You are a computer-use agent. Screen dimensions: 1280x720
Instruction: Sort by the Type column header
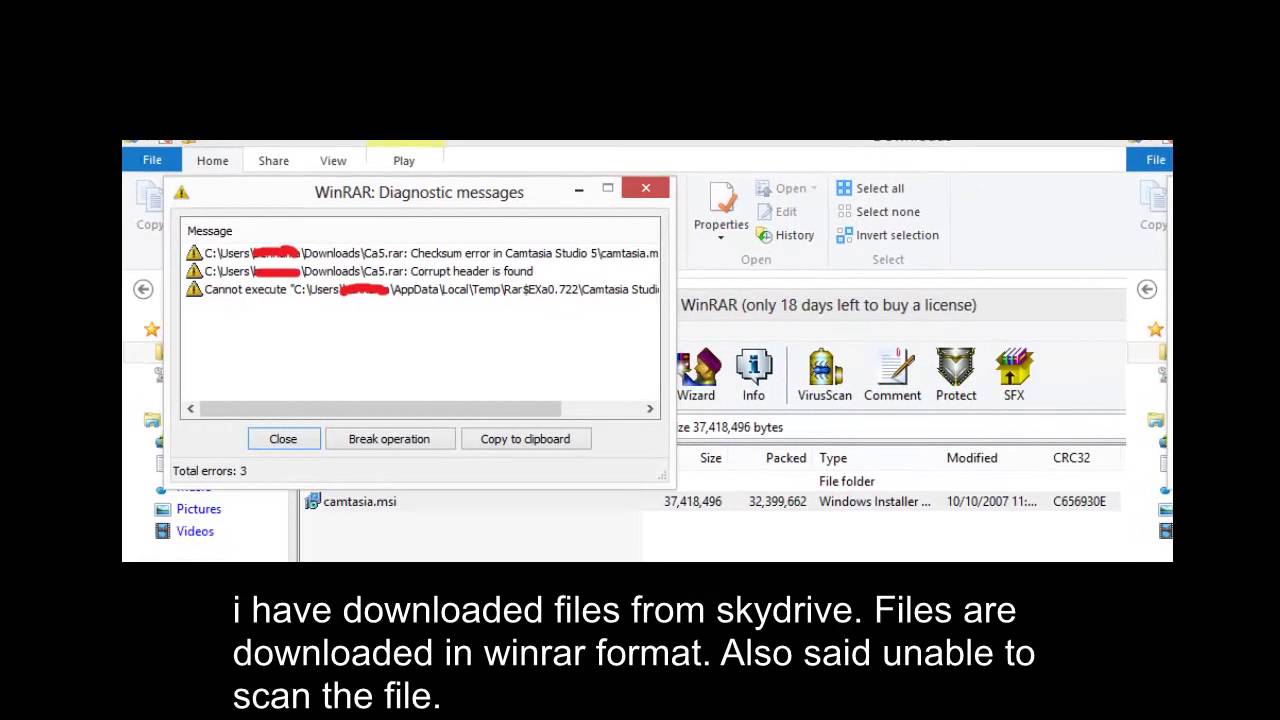coord(833,458)
